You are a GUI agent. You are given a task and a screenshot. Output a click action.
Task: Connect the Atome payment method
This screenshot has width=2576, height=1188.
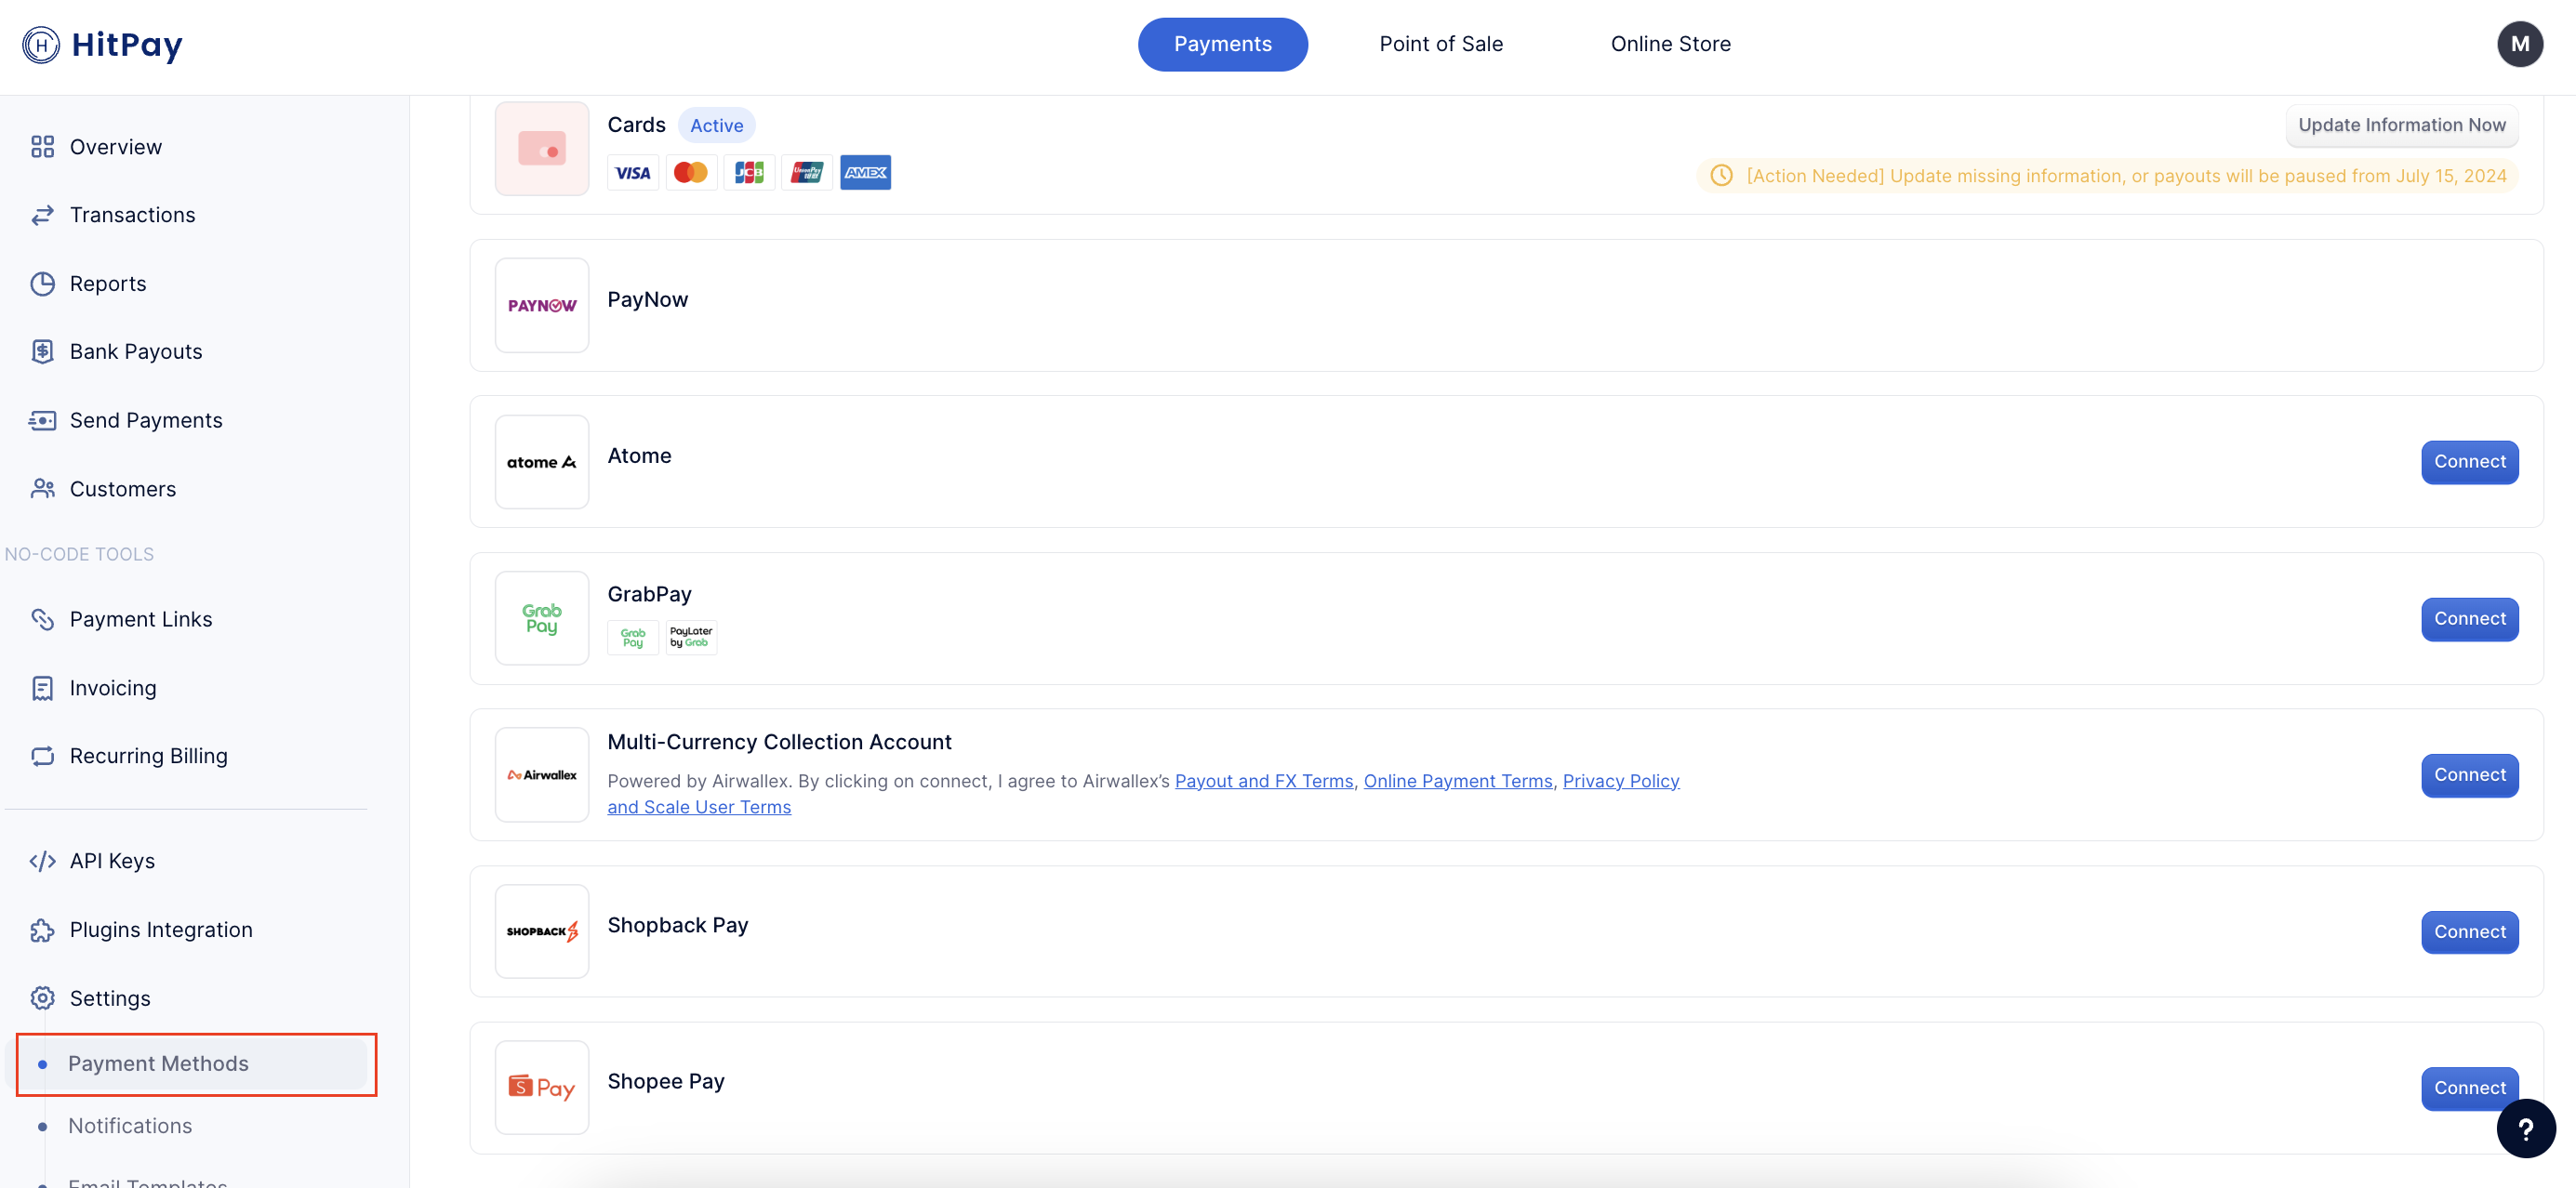pos(2469,462)
